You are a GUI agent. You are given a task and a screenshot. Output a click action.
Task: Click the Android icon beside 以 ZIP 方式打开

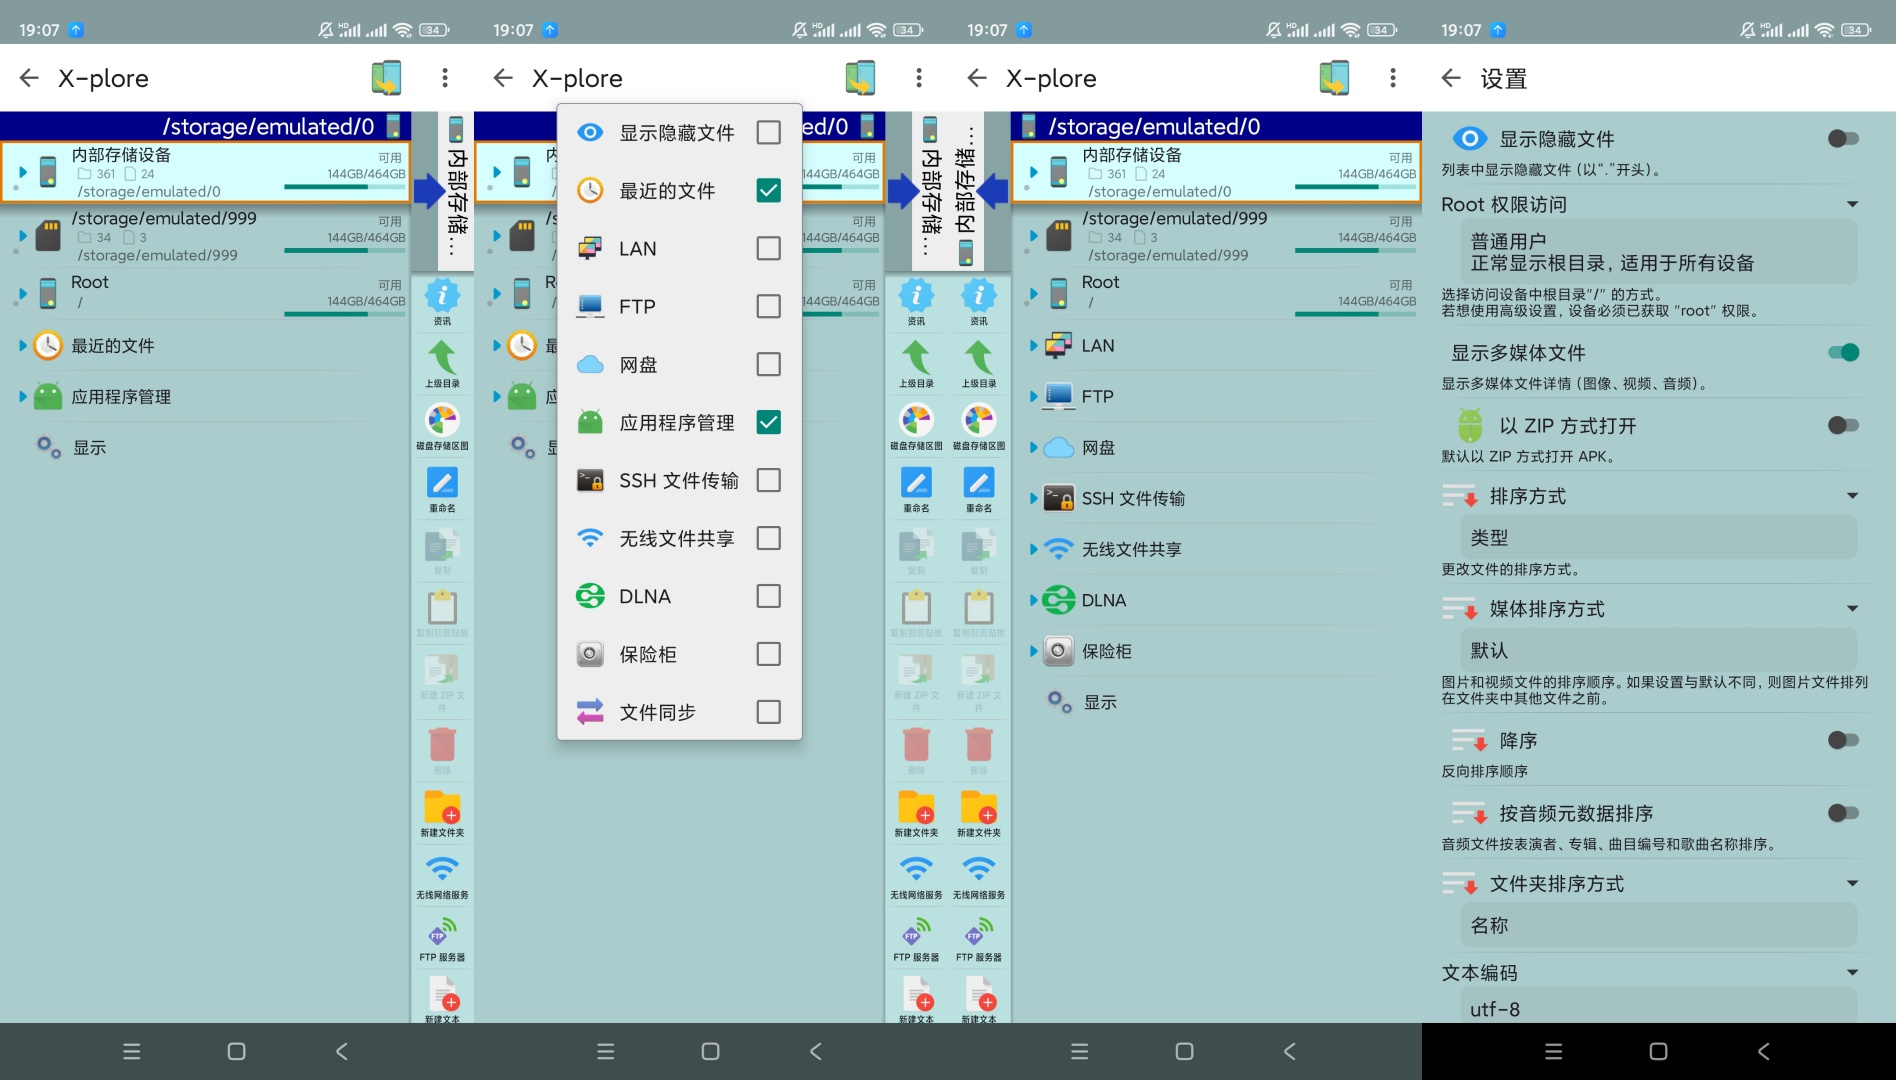click(1469, 426)
